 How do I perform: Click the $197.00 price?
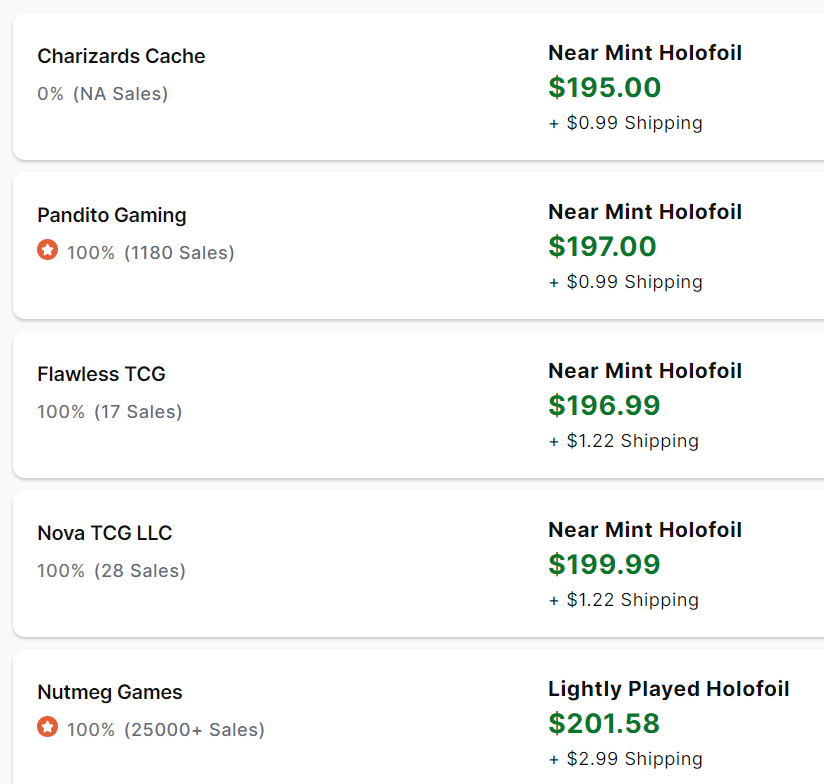602,246
